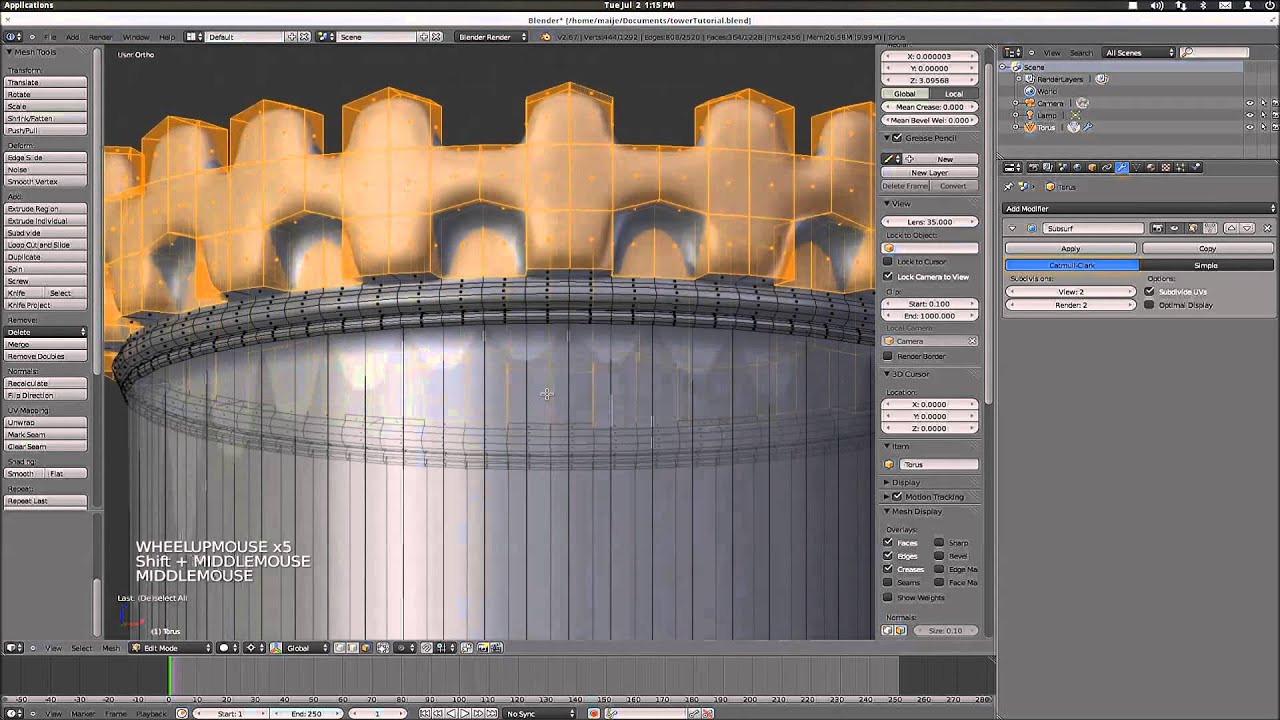Hide the Torus object using eye icon
1280x720 pixels.
(x=1249, y=127)
